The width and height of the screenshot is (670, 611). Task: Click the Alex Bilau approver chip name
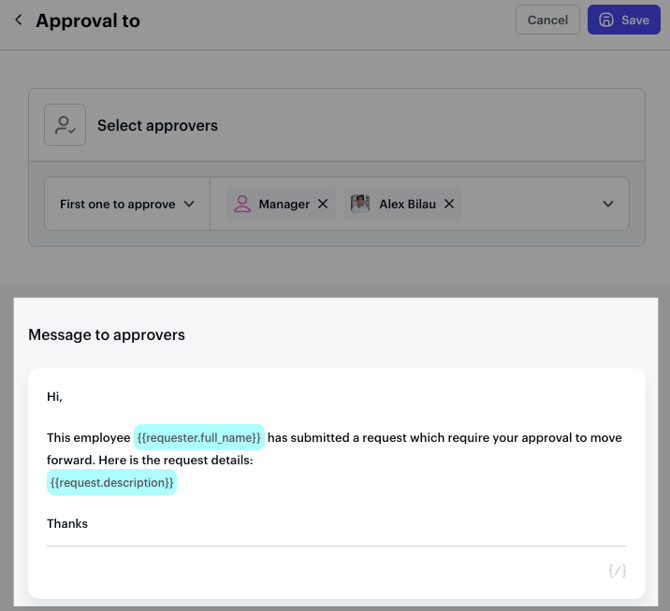coord(407,204)
